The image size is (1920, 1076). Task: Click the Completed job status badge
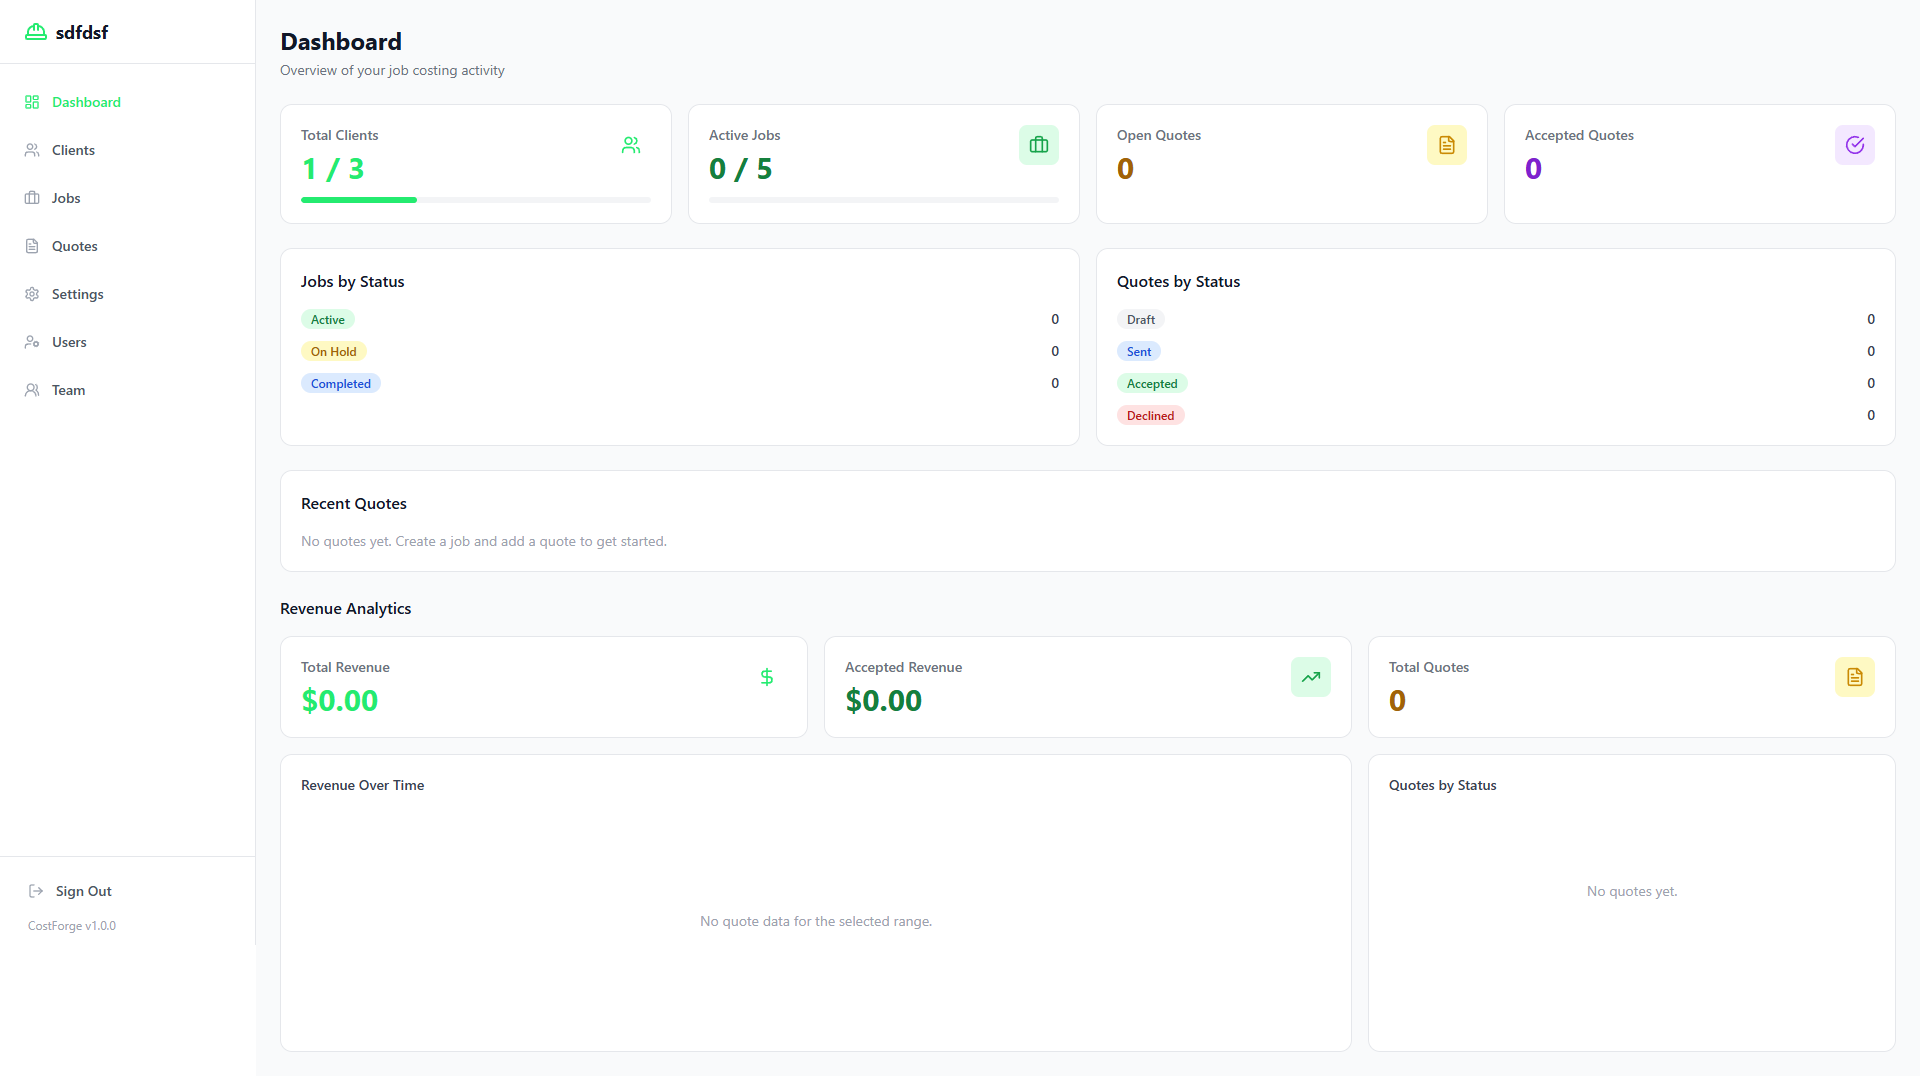click(x=340, y=384)
